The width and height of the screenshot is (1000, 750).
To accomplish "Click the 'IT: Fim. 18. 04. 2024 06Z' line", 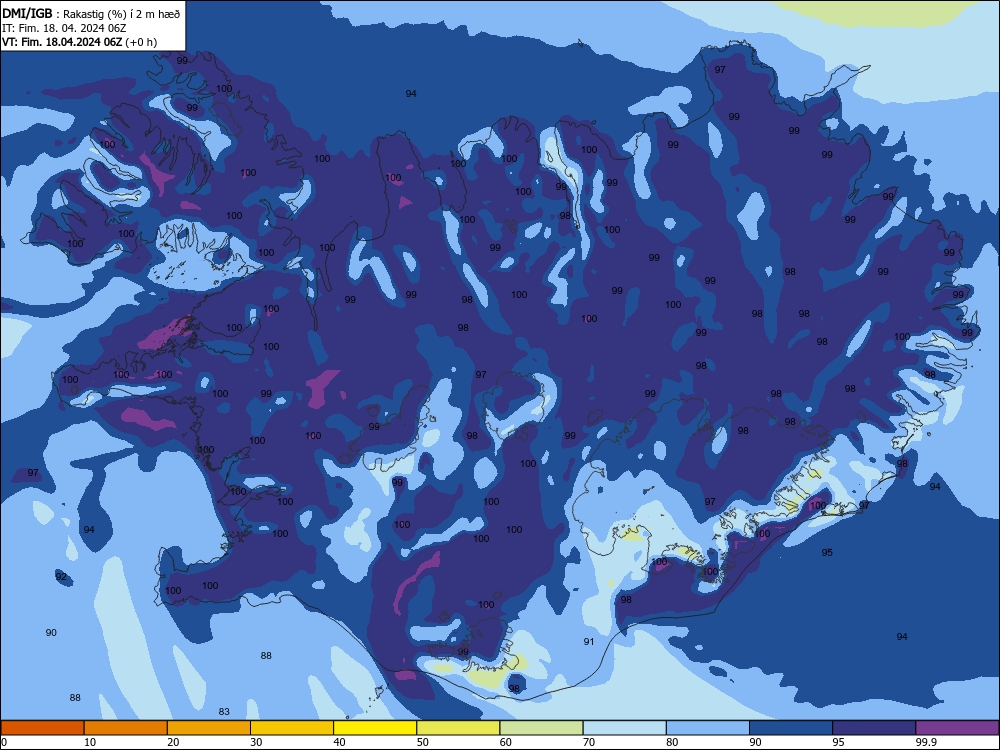I will [64, 28].
